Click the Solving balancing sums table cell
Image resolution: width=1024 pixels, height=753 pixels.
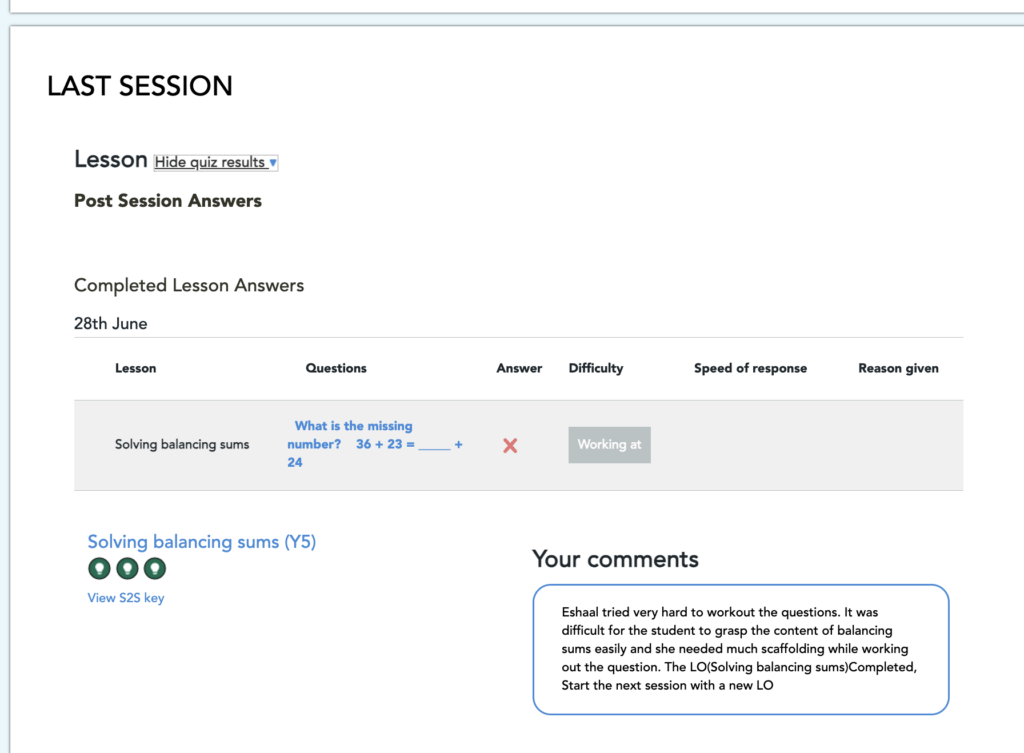[x=182, y=444]
